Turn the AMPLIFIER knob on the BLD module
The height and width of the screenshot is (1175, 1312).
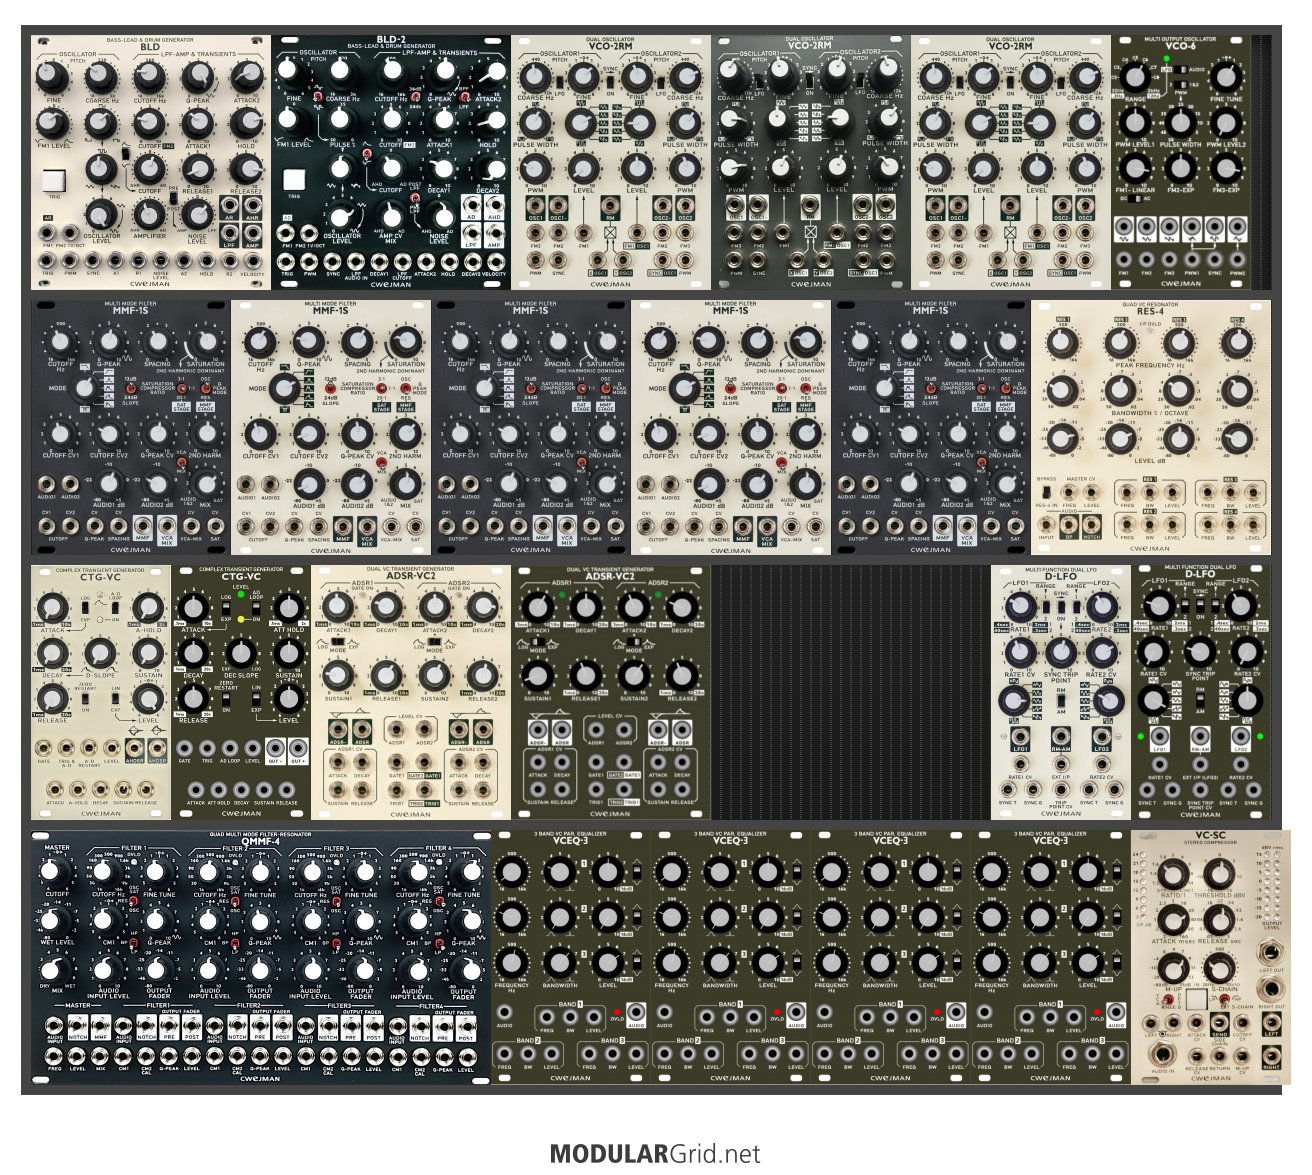click(x=149, y=212)
